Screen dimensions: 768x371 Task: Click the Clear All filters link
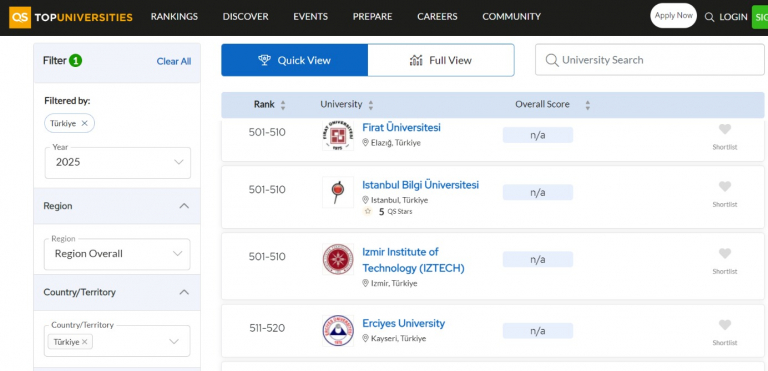click(x=174, y=61)
